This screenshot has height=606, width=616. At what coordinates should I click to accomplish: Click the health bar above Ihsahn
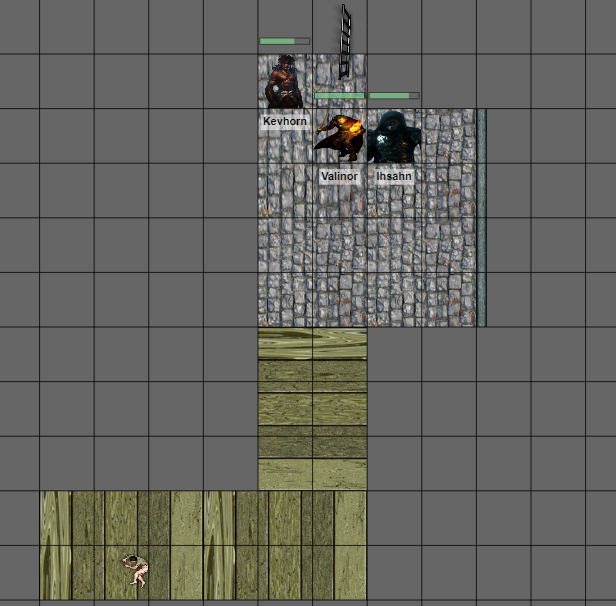point(394,95)
